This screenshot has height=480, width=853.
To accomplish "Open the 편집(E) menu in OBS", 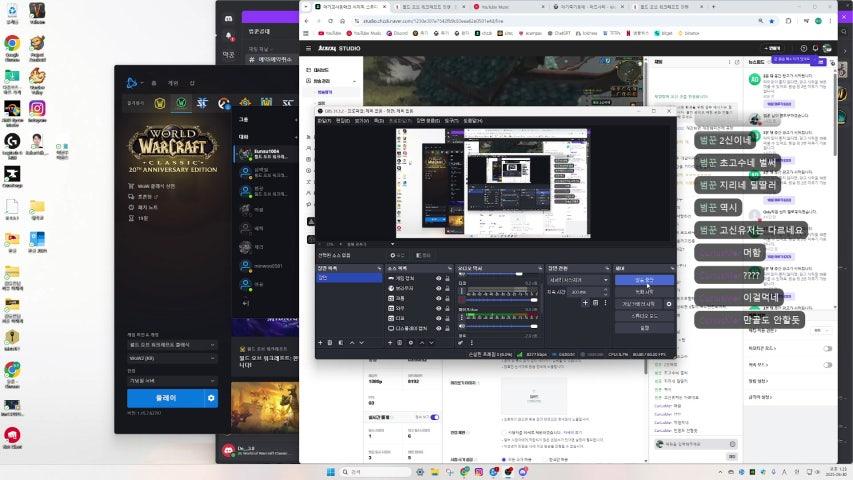I will click(343, 121).
